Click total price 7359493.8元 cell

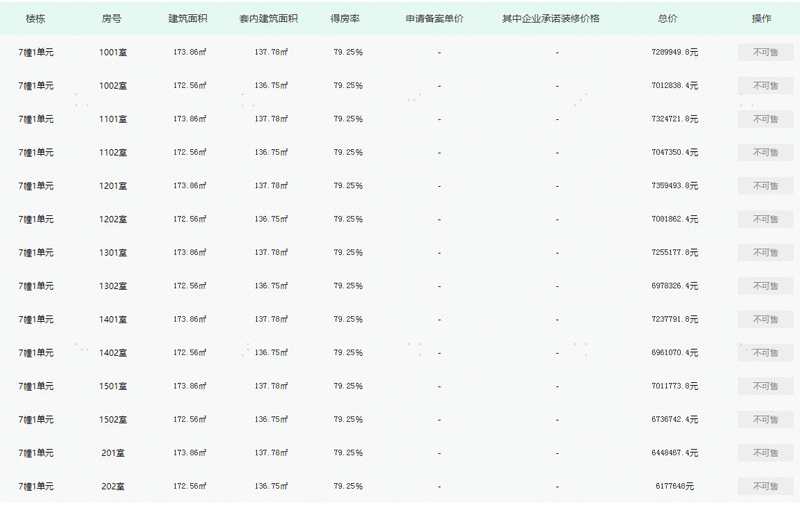pos(674,186)
